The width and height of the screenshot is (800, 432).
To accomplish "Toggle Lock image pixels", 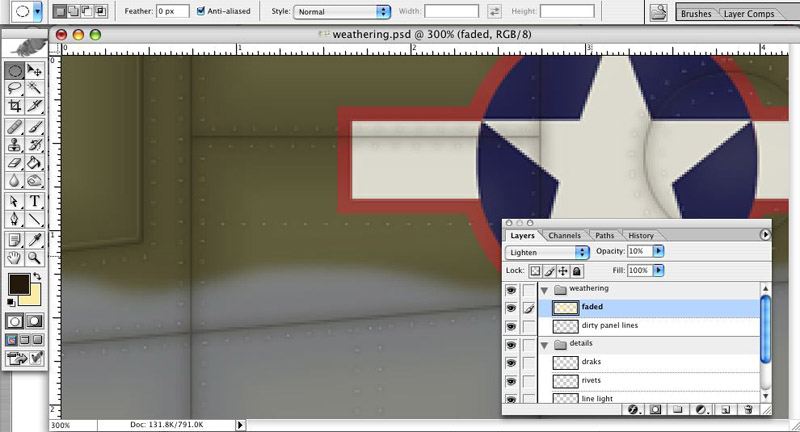I will point(549,271).
